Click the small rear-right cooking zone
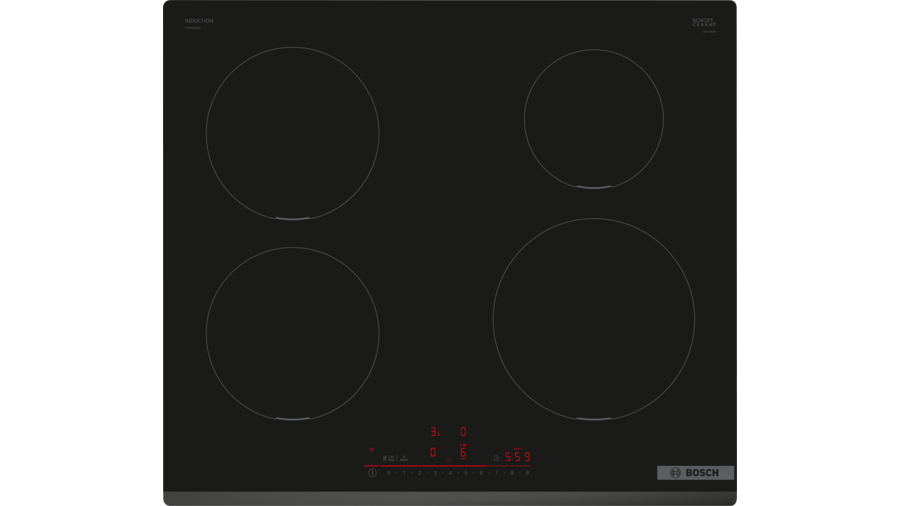This screenshot has width=900, height=506. (593, 118)
